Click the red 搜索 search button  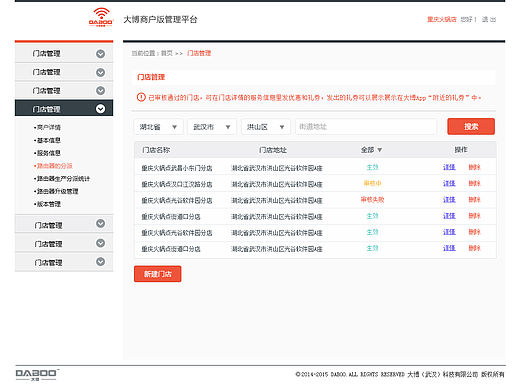coord(471,126)
